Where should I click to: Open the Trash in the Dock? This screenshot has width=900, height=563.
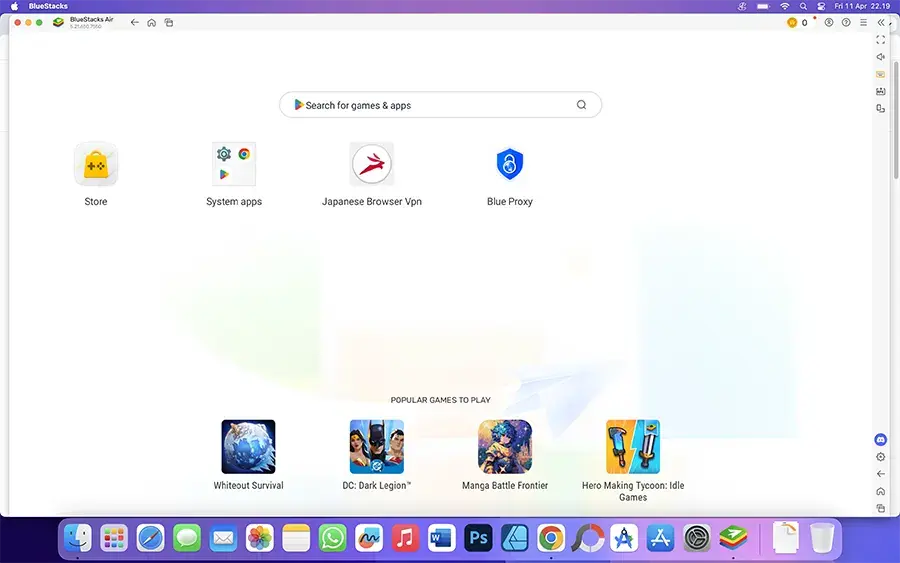pyautogui.click(x=822, y=538)
